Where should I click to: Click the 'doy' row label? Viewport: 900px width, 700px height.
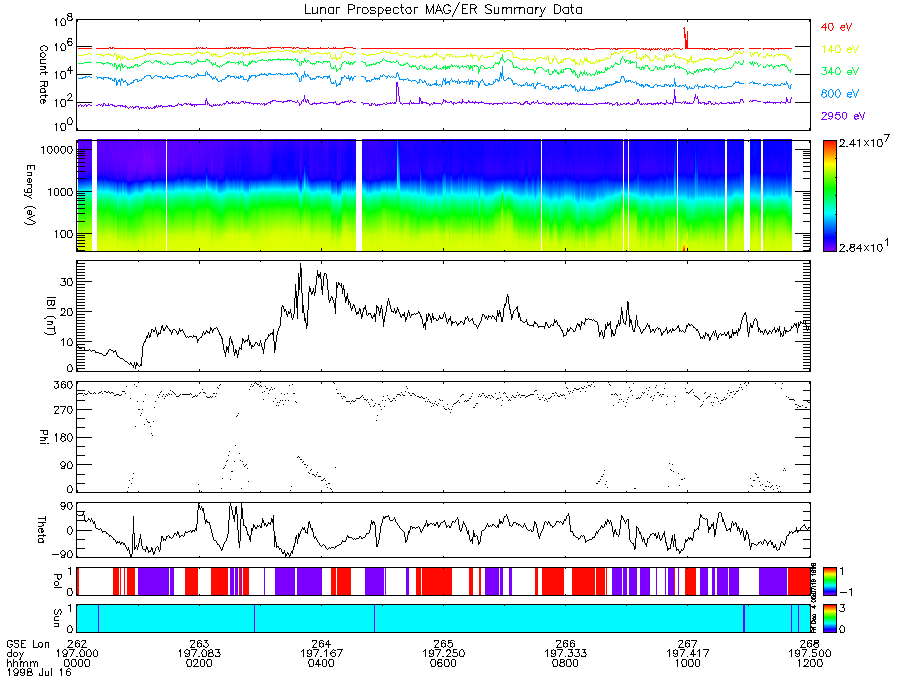point(15,654)
